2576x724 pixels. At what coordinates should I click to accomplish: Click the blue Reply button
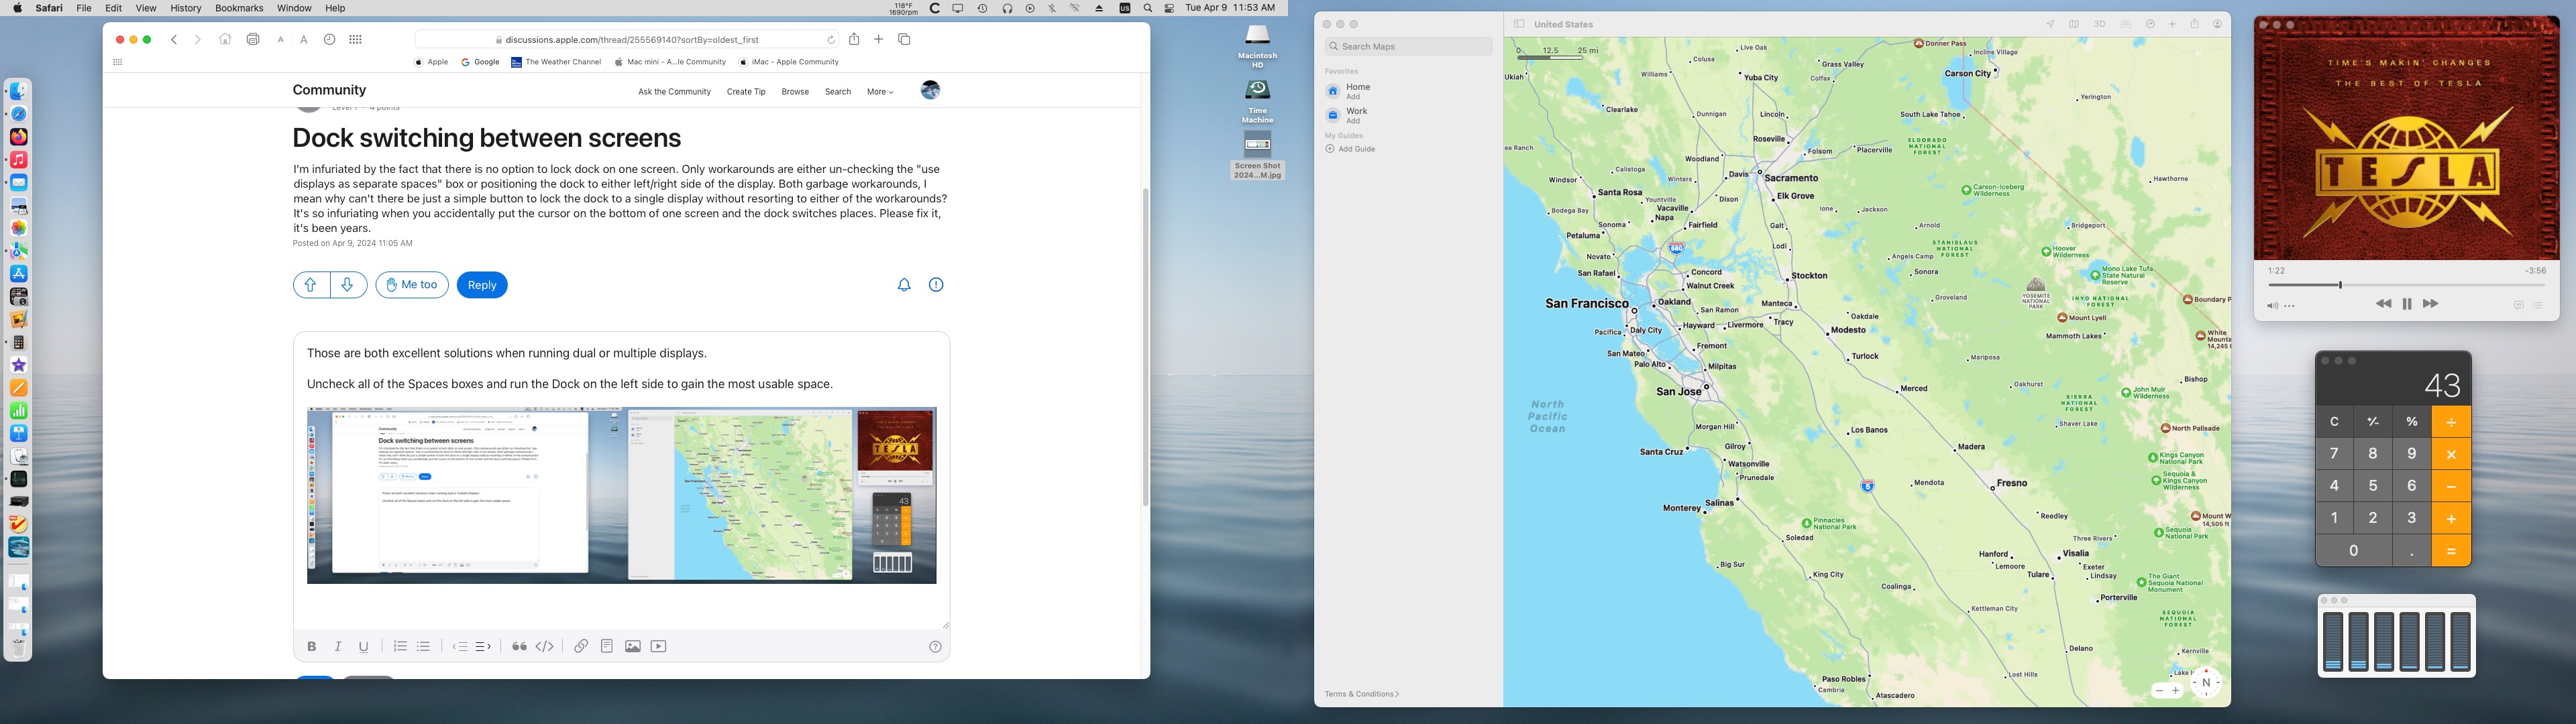[x=482, y=285]
